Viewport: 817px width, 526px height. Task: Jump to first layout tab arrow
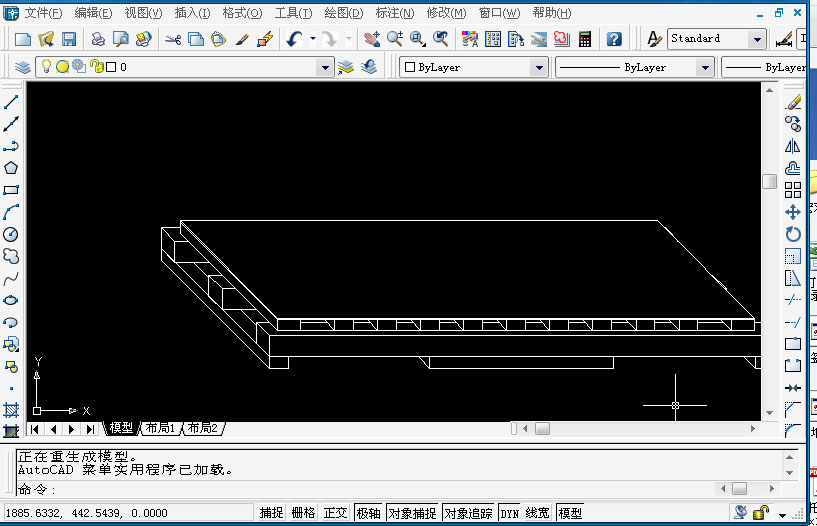point(34,429)
